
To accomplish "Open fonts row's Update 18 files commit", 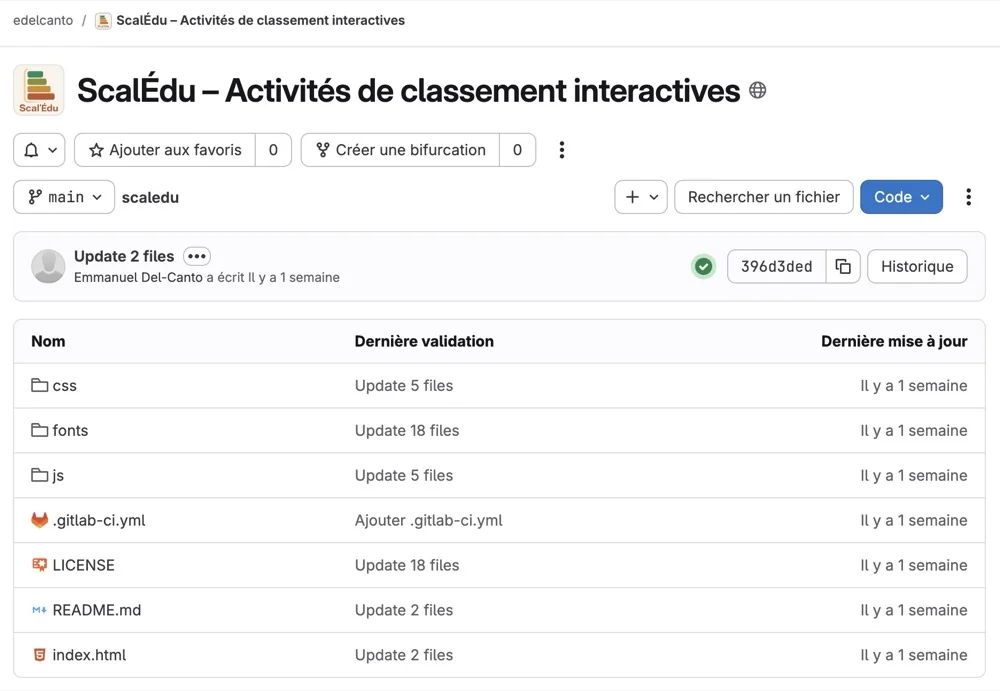I will tap(407, 431).
